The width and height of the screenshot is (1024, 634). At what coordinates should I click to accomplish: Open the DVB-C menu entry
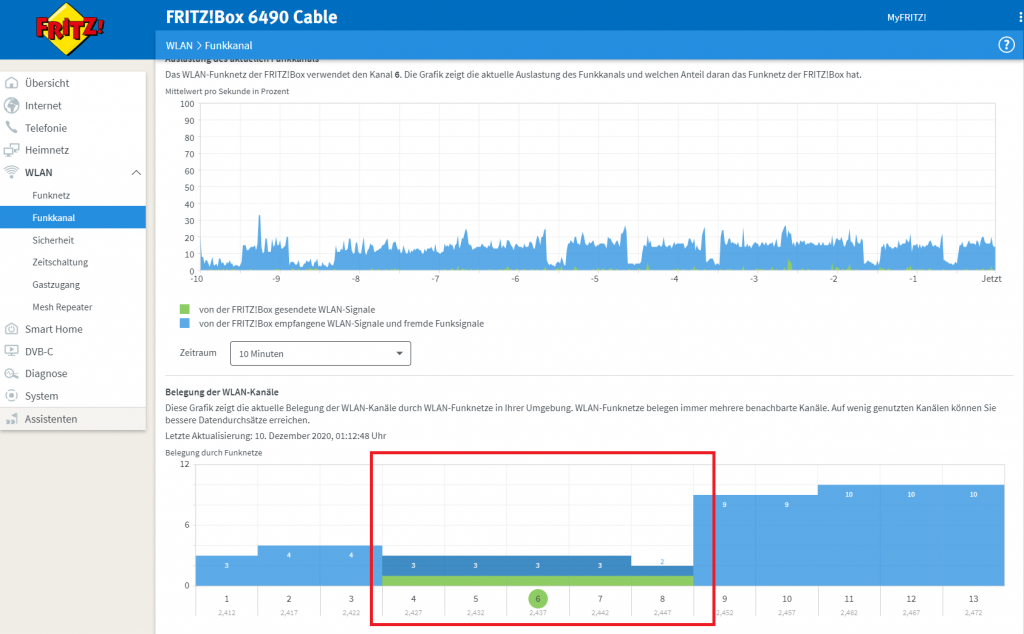[39, 351]
